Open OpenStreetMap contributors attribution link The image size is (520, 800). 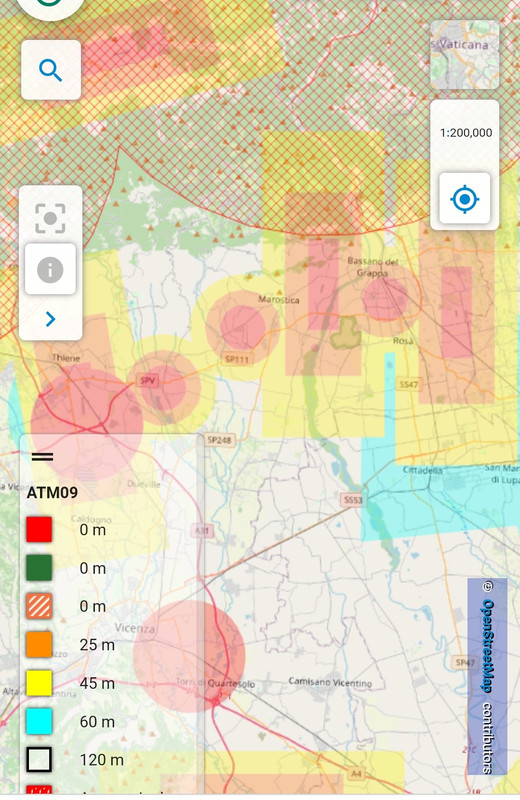(488, 677)
